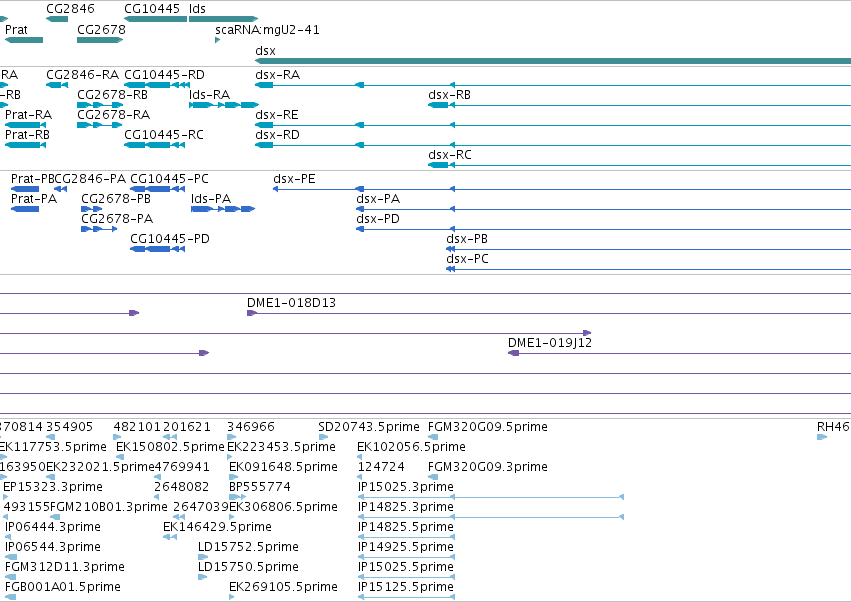The height and width of the screenshot is (602, 851).
Task: Select EST BP555774 label
Action: (260, 487)
